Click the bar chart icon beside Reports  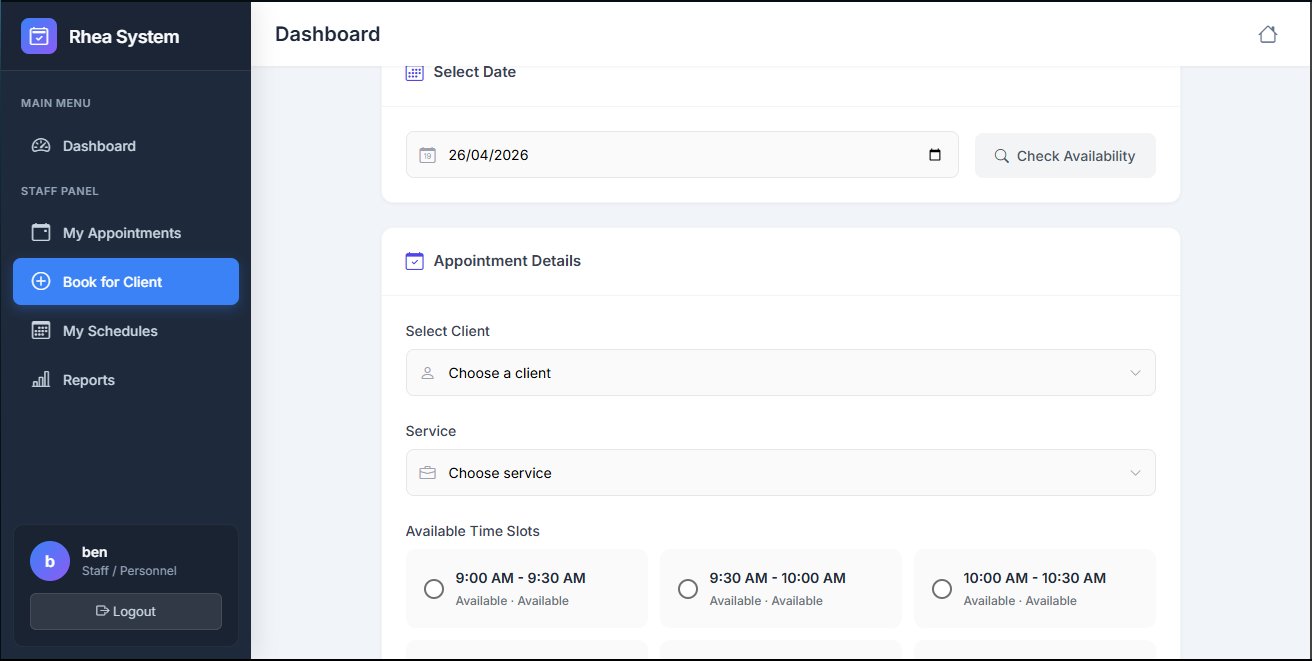click(40, 379)
